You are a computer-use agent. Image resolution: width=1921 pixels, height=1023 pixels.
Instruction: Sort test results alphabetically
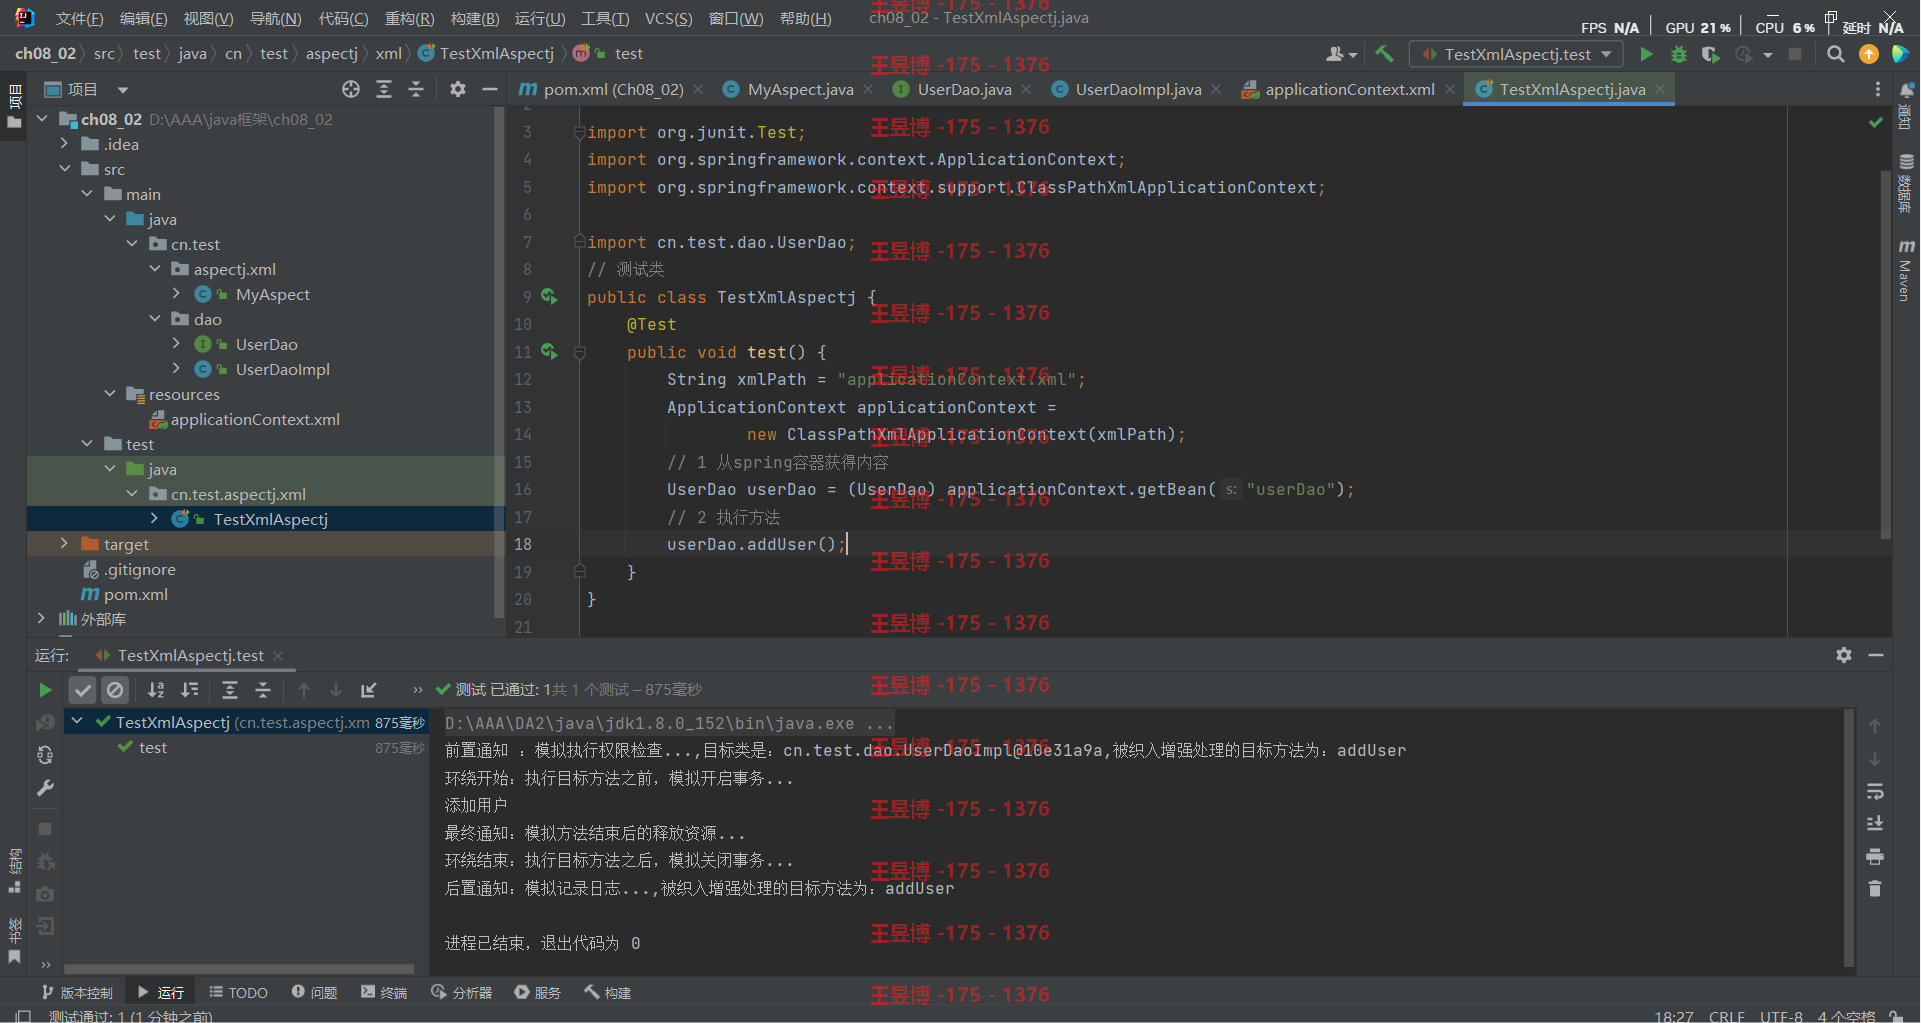156,690
